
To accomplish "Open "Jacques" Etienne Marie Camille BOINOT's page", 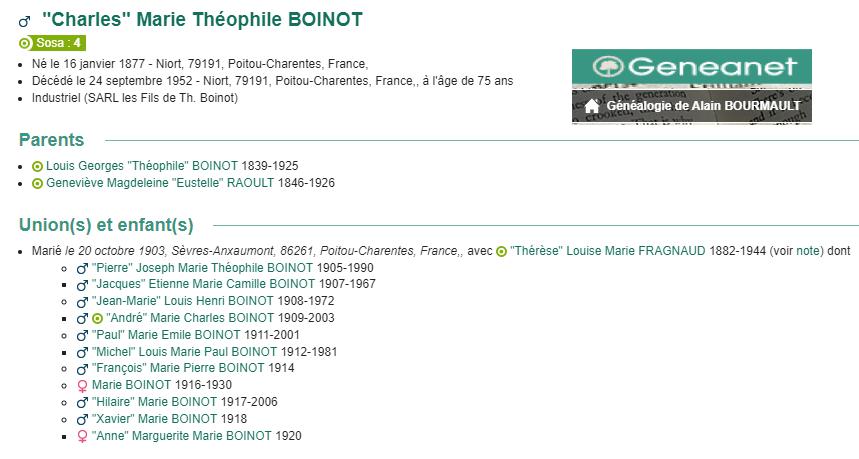I will tap(203, 284).
